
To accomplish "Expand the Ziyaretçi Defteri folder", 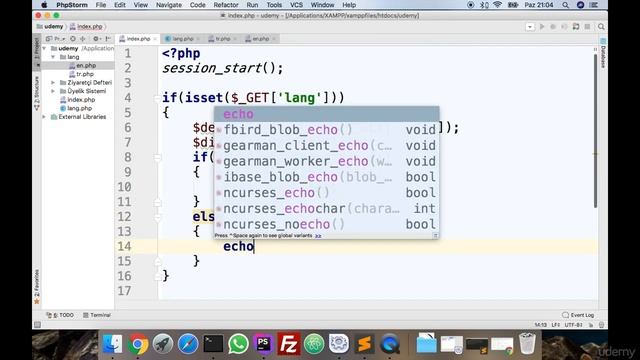I will [53, 82].
